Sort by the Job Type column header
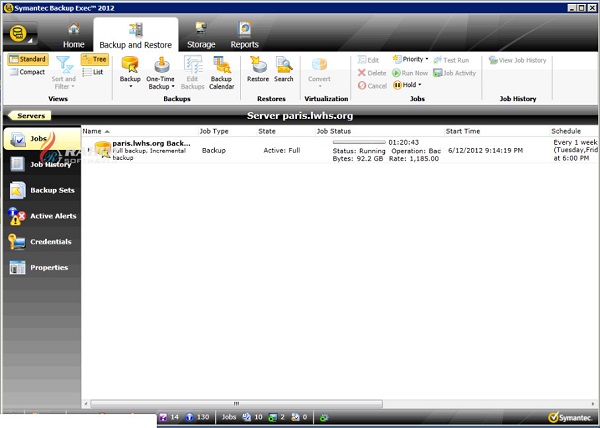 pyautogui.click(x=227, y=131)
